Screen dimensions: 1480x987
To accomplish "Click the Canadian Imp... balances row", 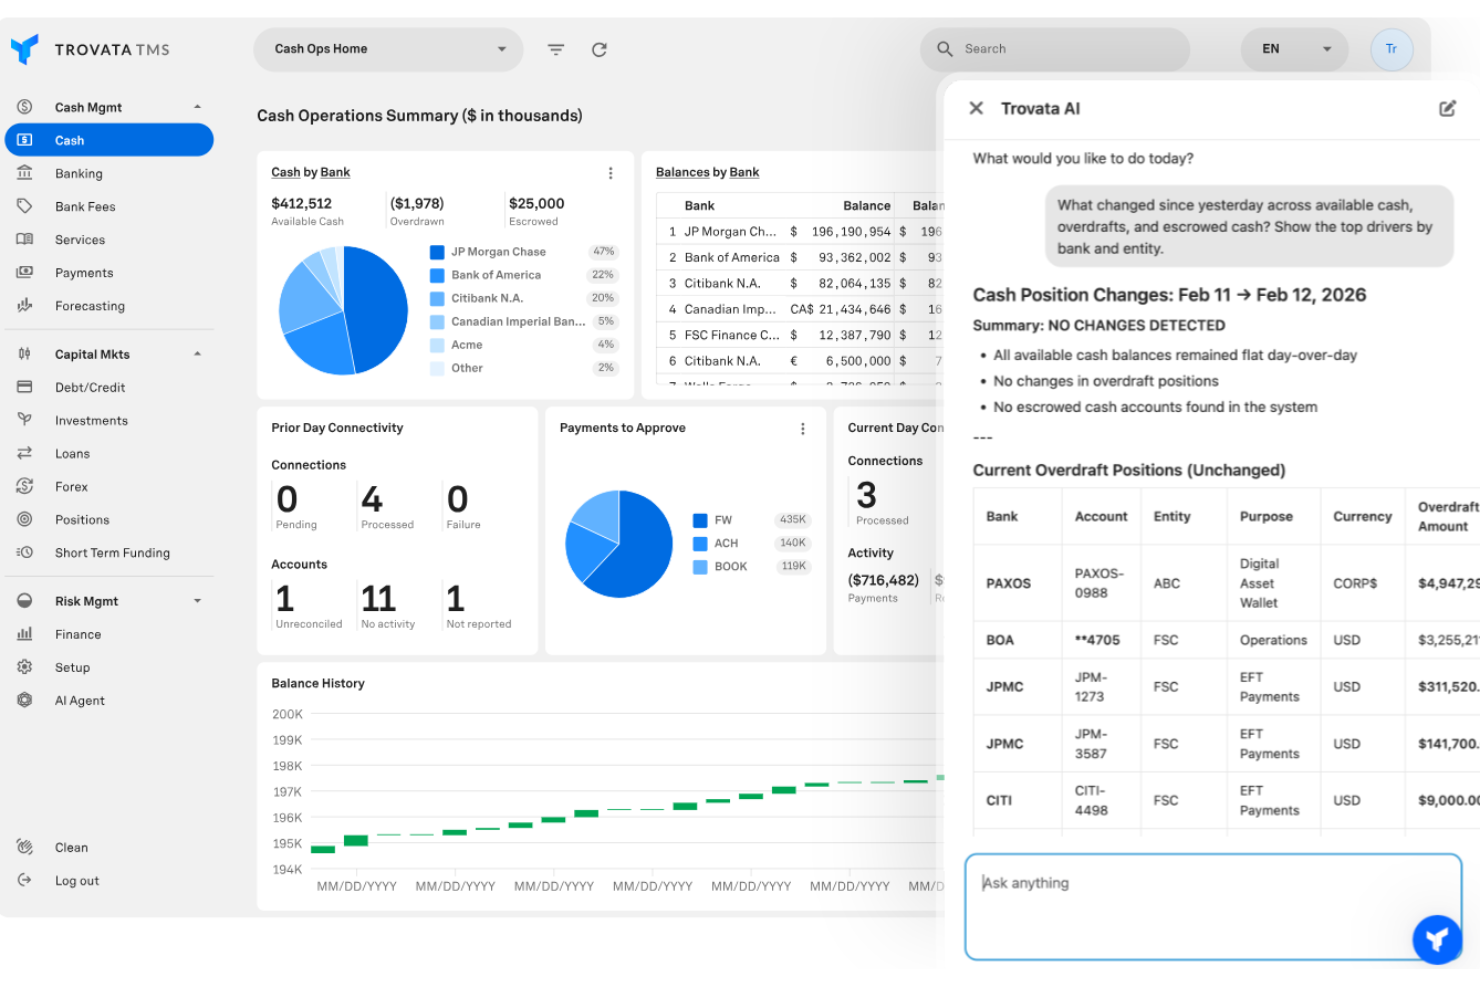I will coord(799,309).
